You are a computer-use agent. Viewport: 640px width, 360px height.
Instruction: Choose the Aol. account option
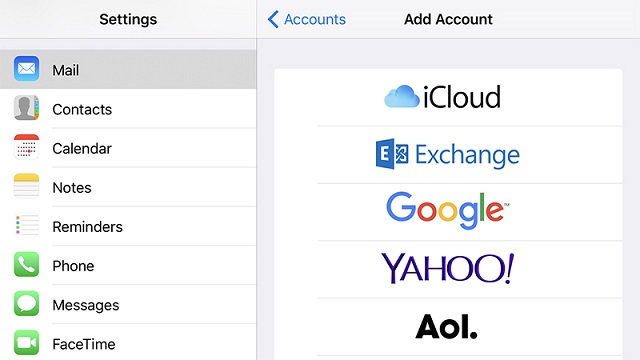tap(448, 327)
